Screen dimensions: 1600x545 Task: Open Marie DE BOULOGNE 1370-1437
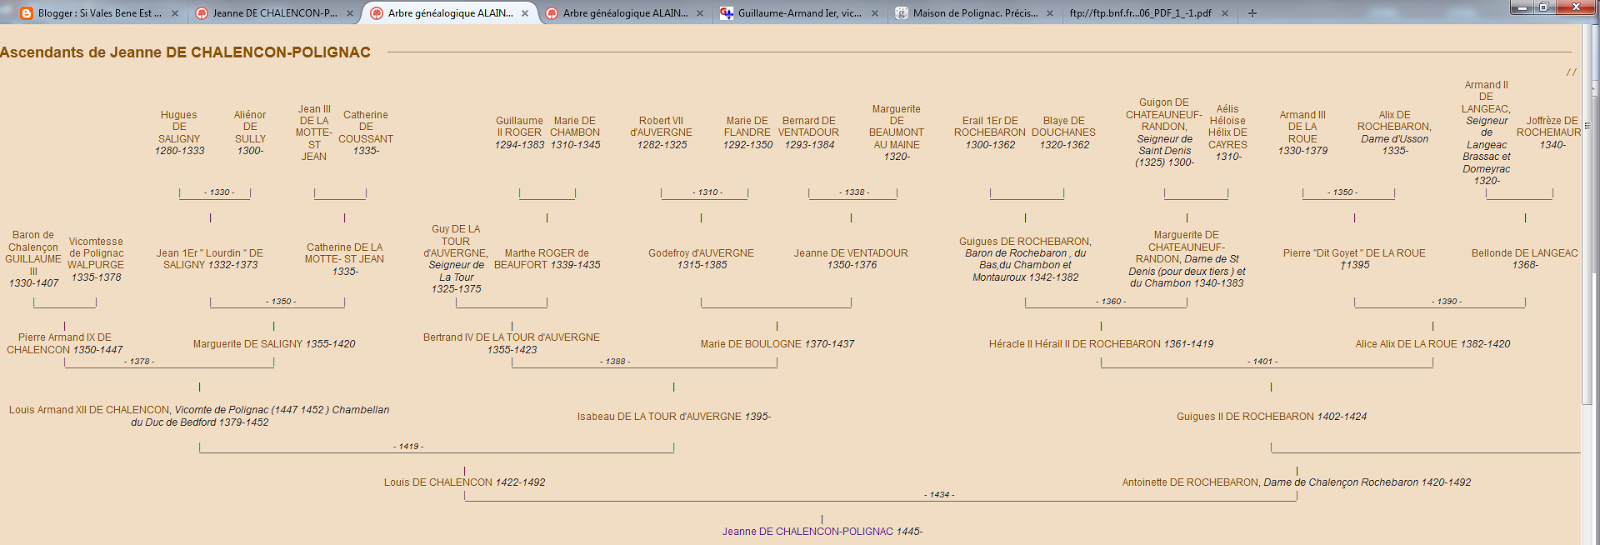point(777,344)
